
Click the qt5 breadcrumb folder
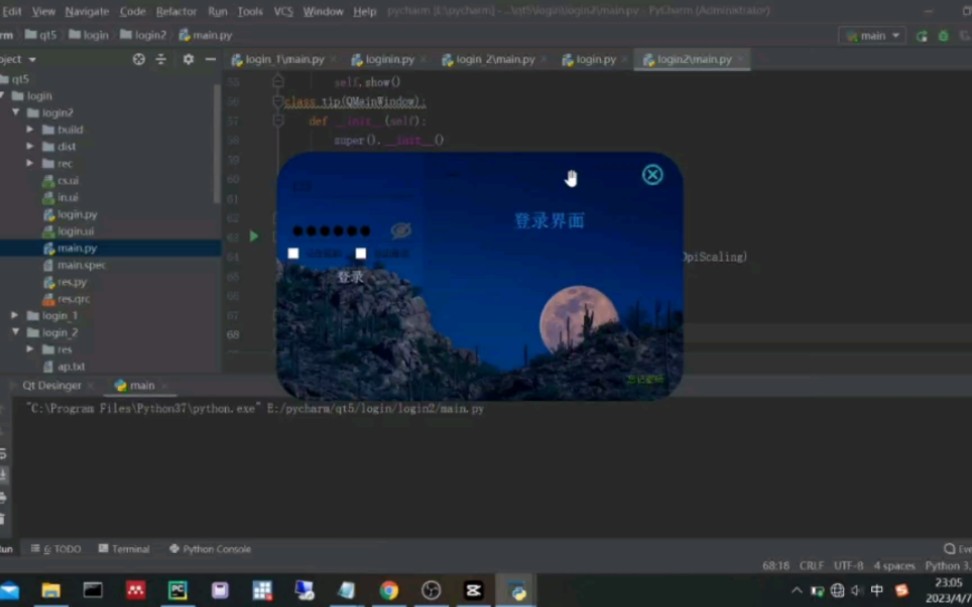tap(40, 35)
